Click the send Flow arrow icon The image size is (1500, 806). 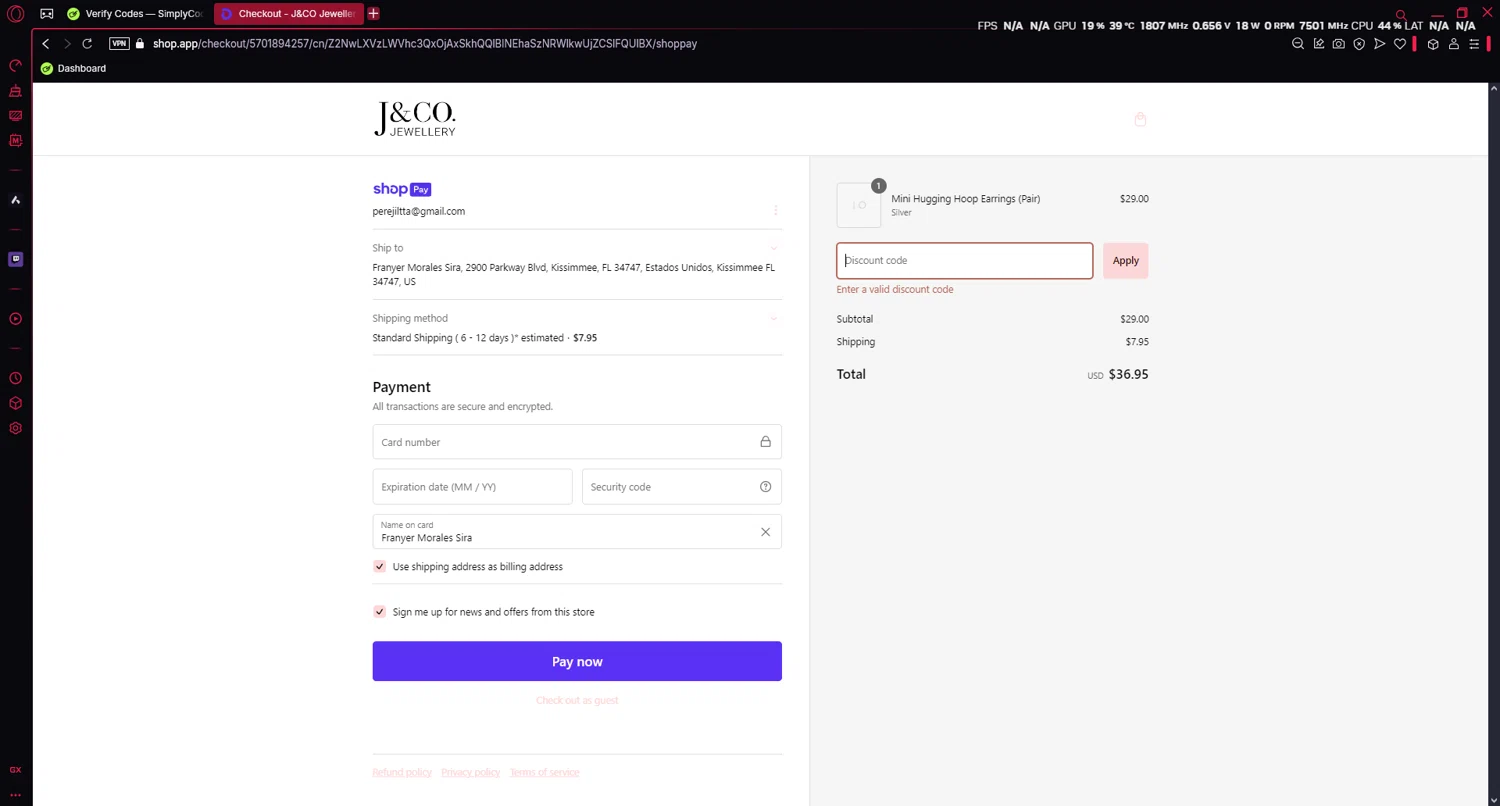(x=1380, y=44)
